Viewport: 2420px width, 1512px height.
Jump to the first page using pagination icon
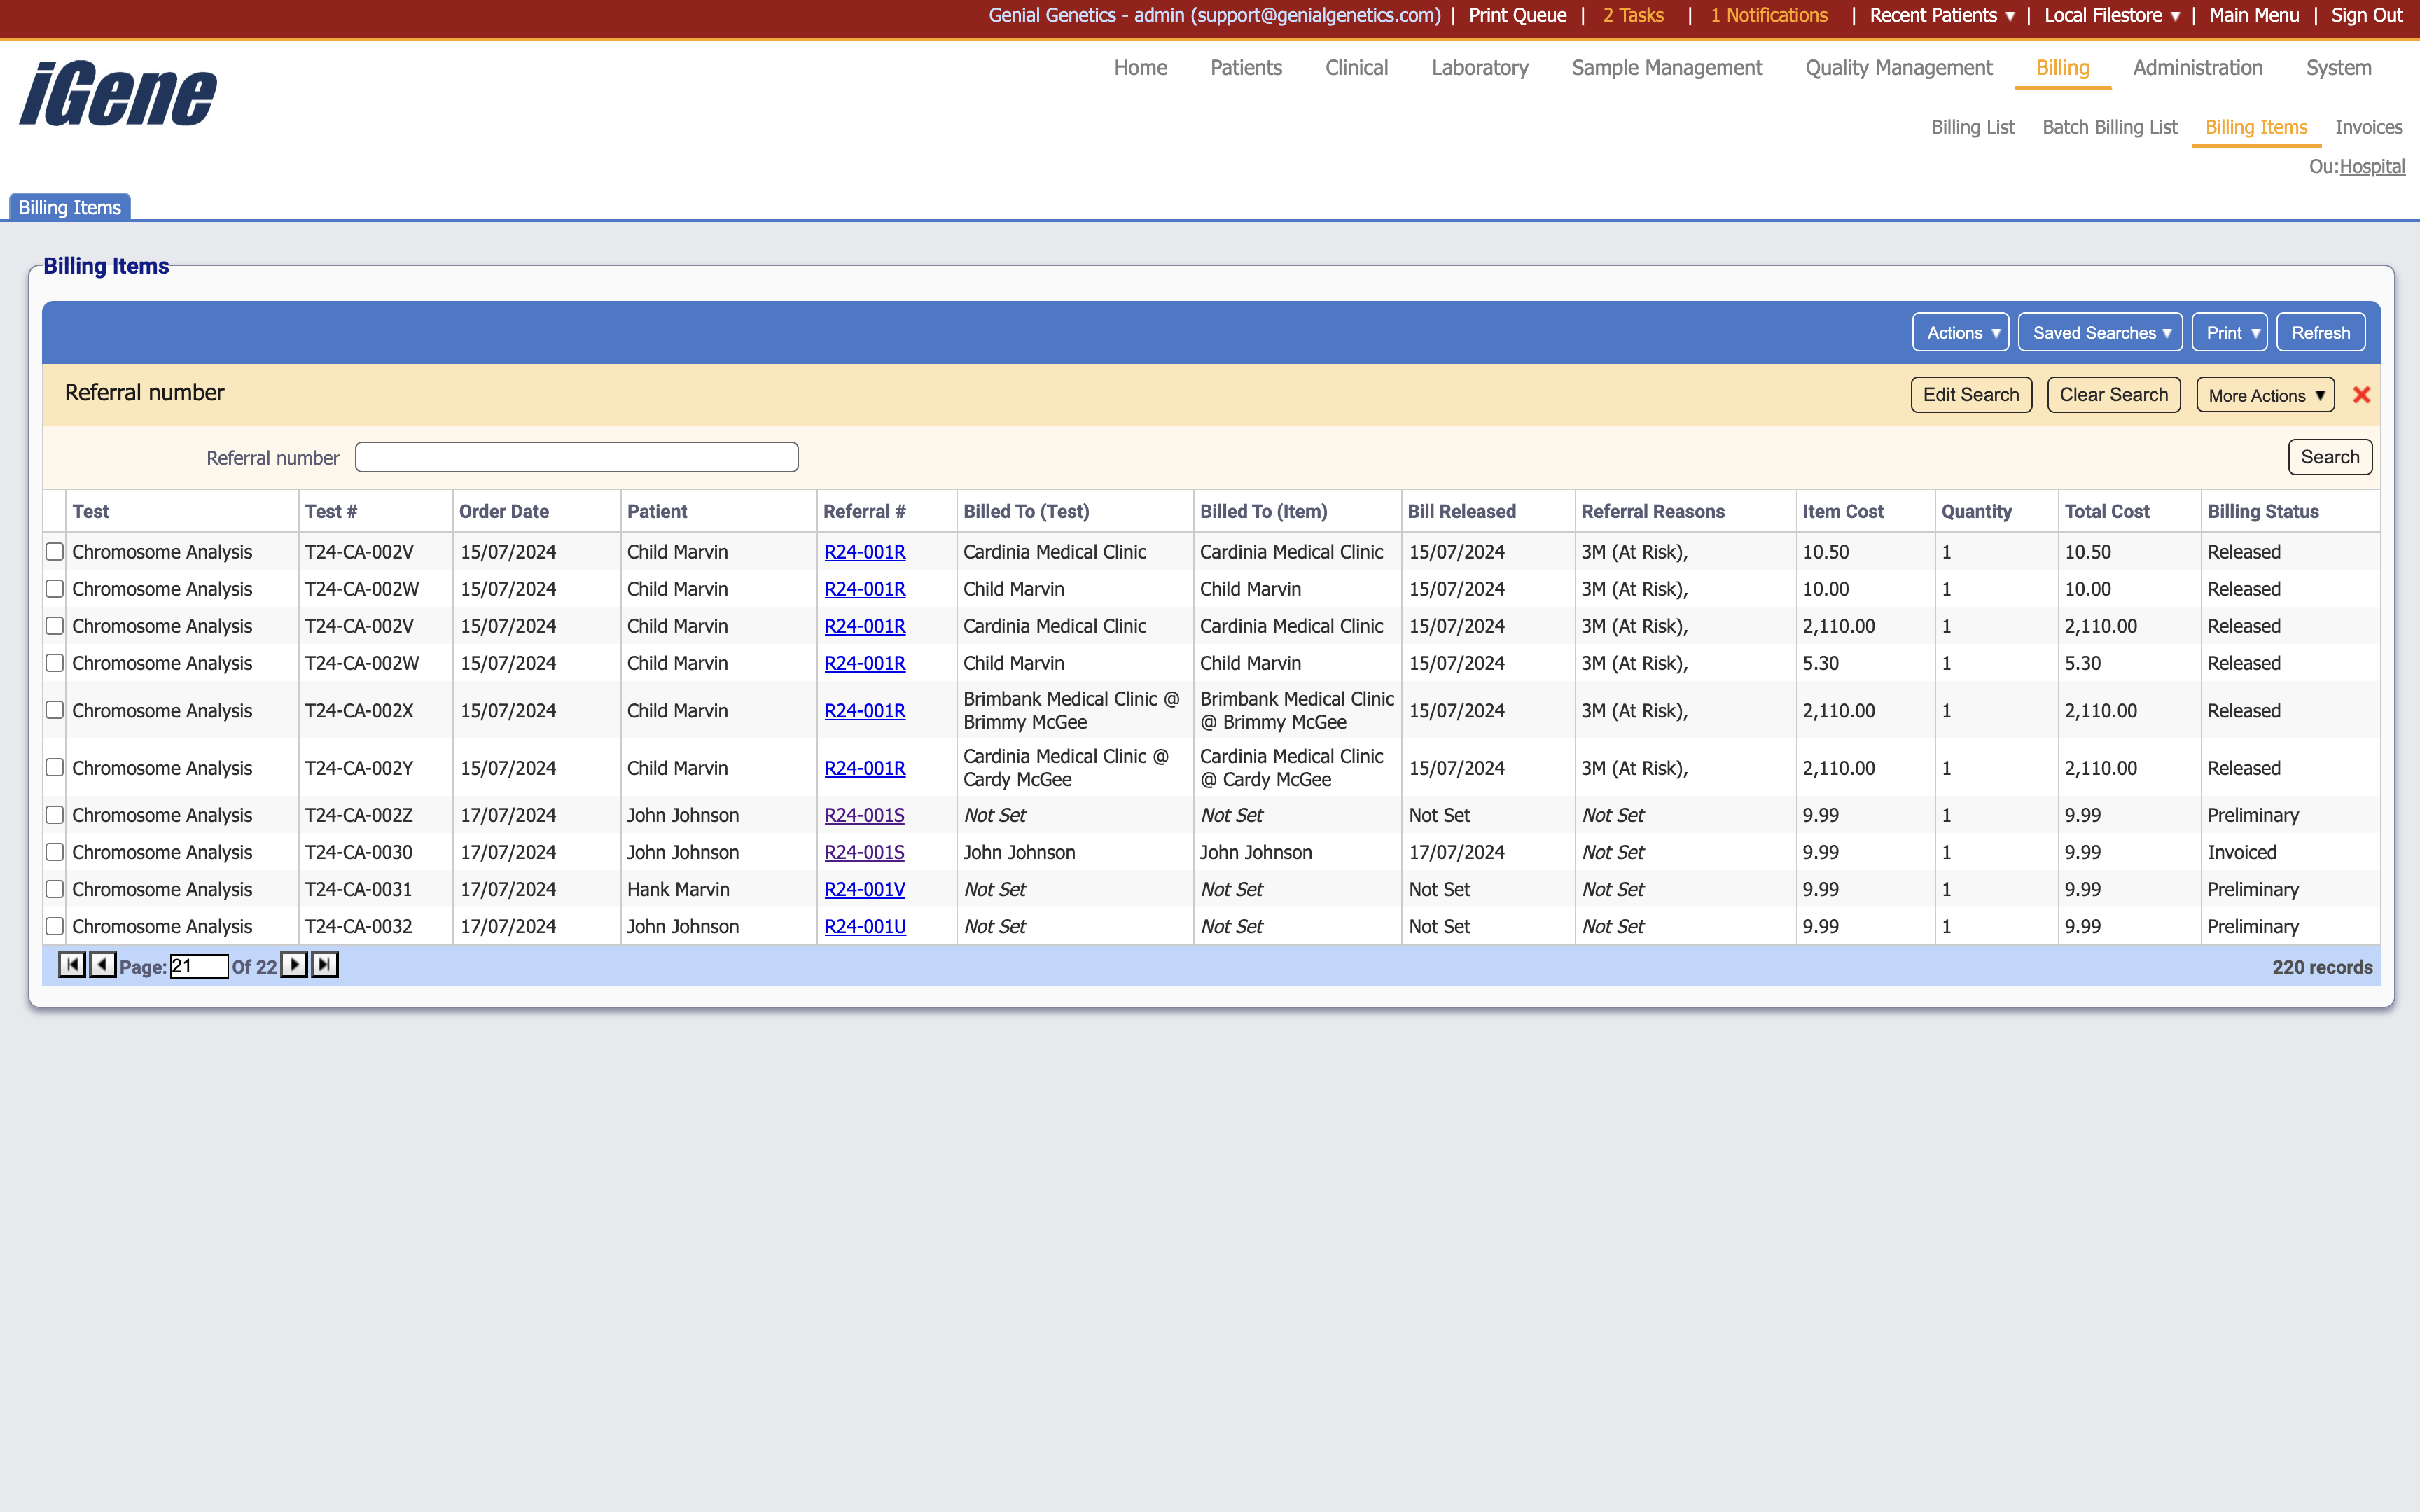tap(71, 965)
